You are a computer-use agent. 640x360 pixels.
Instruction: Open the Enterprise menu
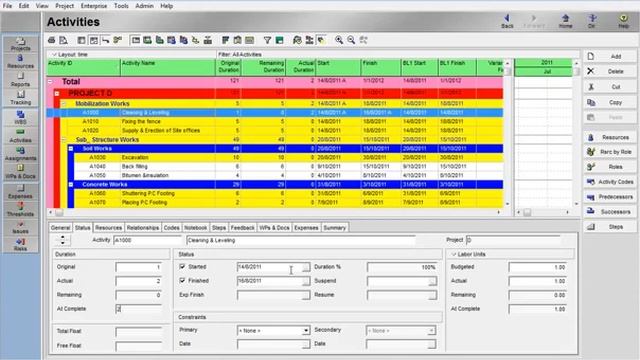coord(93,6)
